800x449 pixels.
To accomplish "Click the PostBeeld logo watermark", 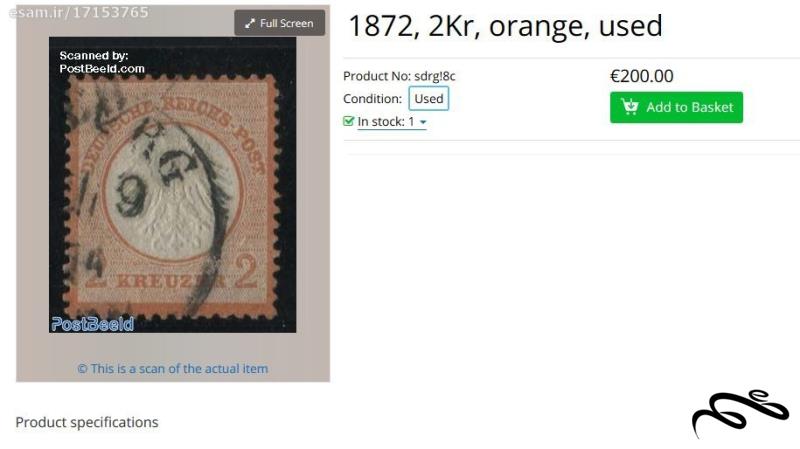I will click(x=93, y=324).
